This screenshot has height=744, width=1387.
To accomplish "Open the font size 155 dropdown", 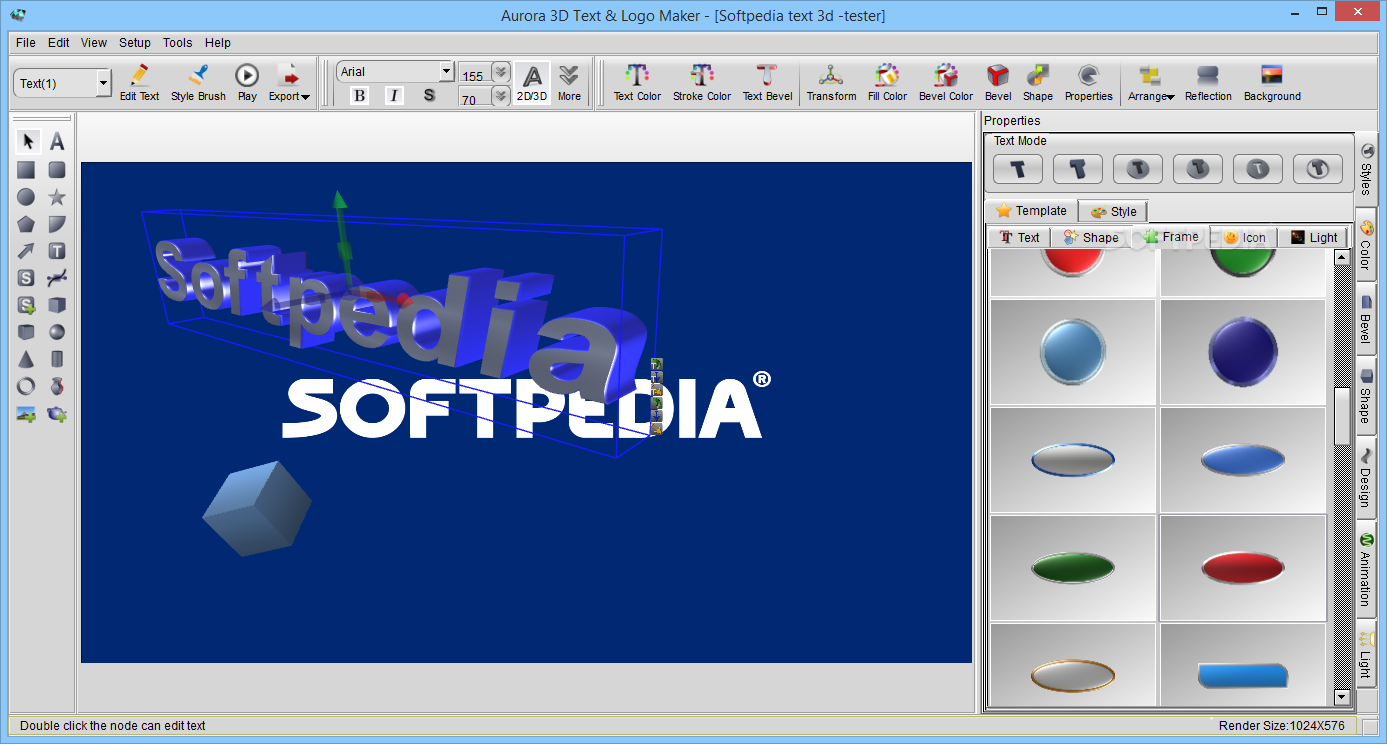I will click(x=501, y=73).
